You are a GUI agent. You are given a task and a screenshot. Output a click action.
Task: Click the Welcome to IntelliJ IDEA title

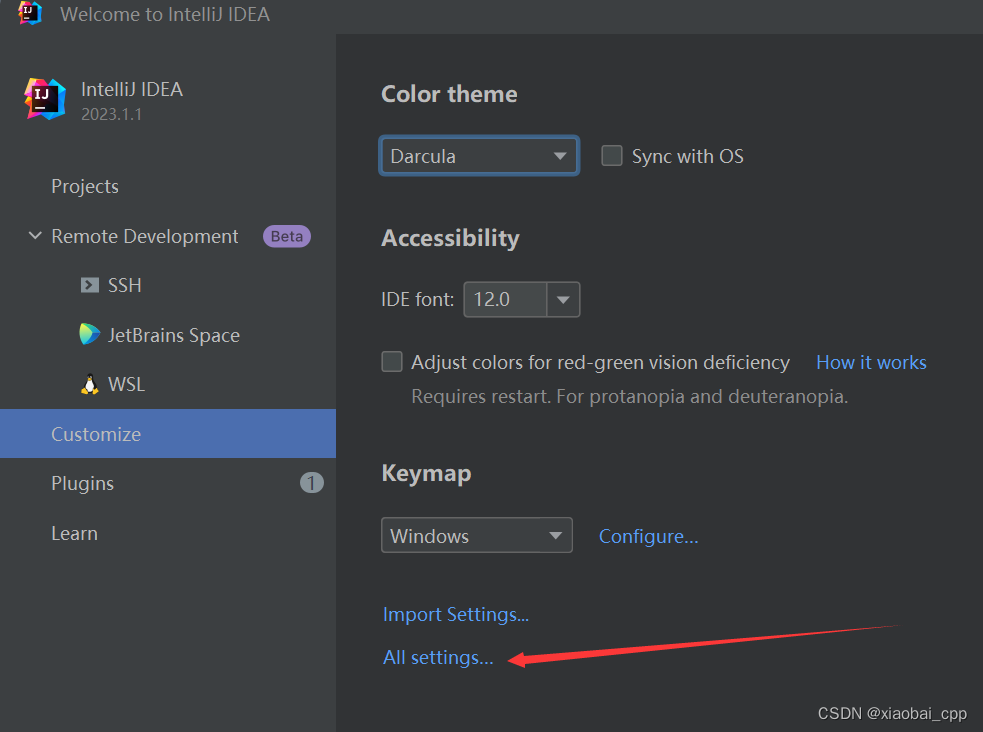coord(165,14)
